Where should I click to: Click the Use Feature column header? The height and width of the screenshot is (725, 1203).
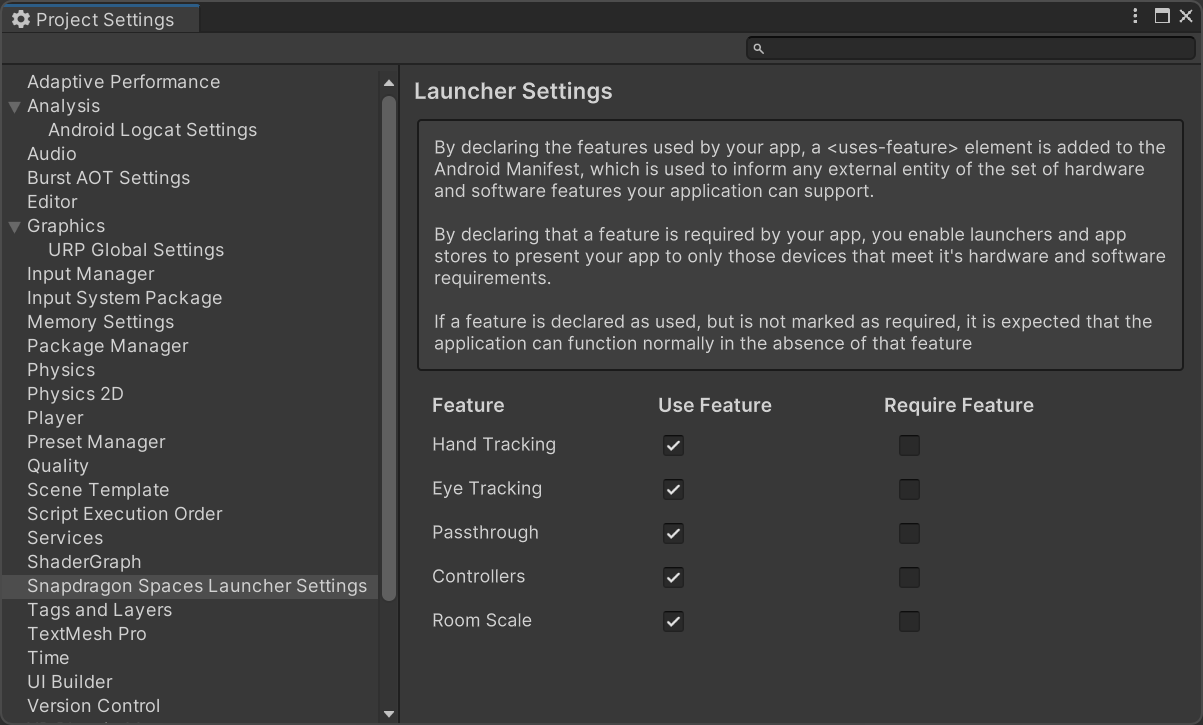[715, 405]
